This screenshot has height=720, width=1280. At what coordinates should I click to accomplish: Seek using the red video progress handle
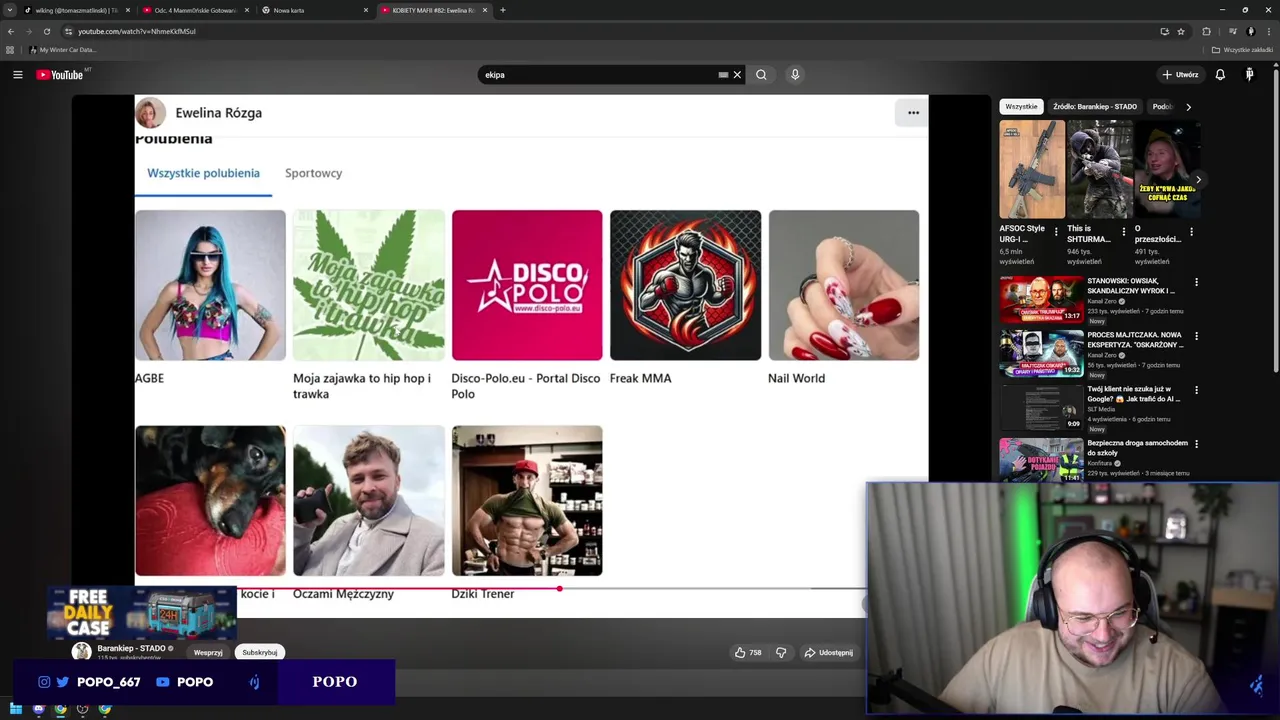[x=559, y=588]
